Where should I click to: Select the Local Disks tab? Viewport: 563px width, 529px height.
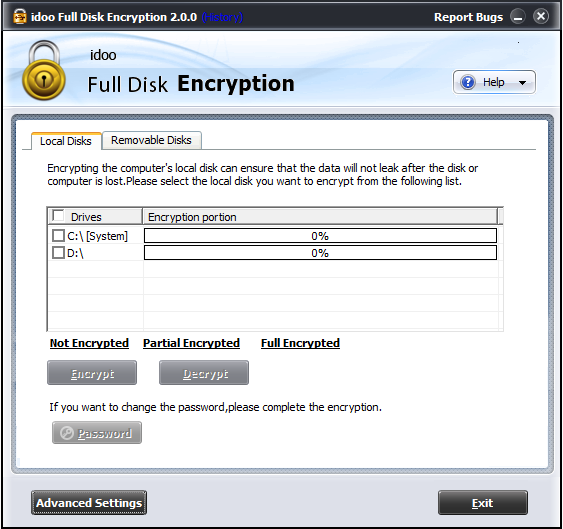tap(66, 141)
